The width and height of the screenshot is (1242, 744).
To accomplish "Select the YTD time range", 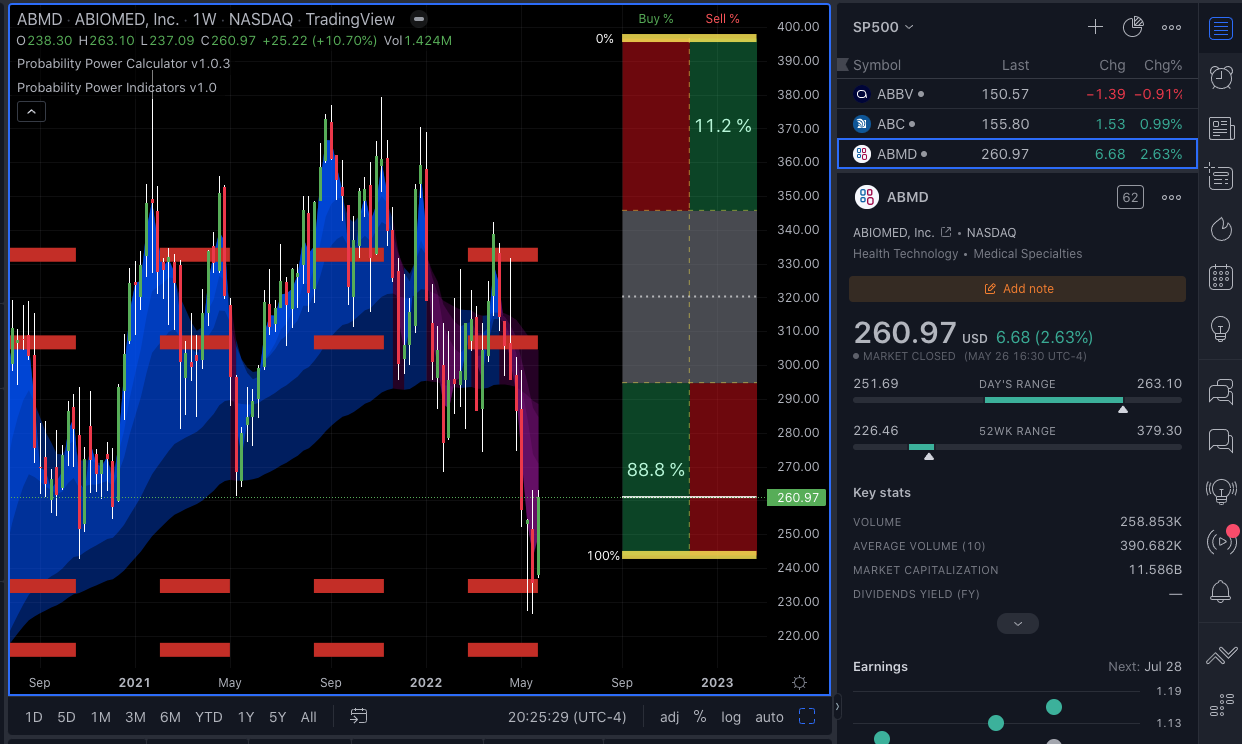I will click(208, 717).
